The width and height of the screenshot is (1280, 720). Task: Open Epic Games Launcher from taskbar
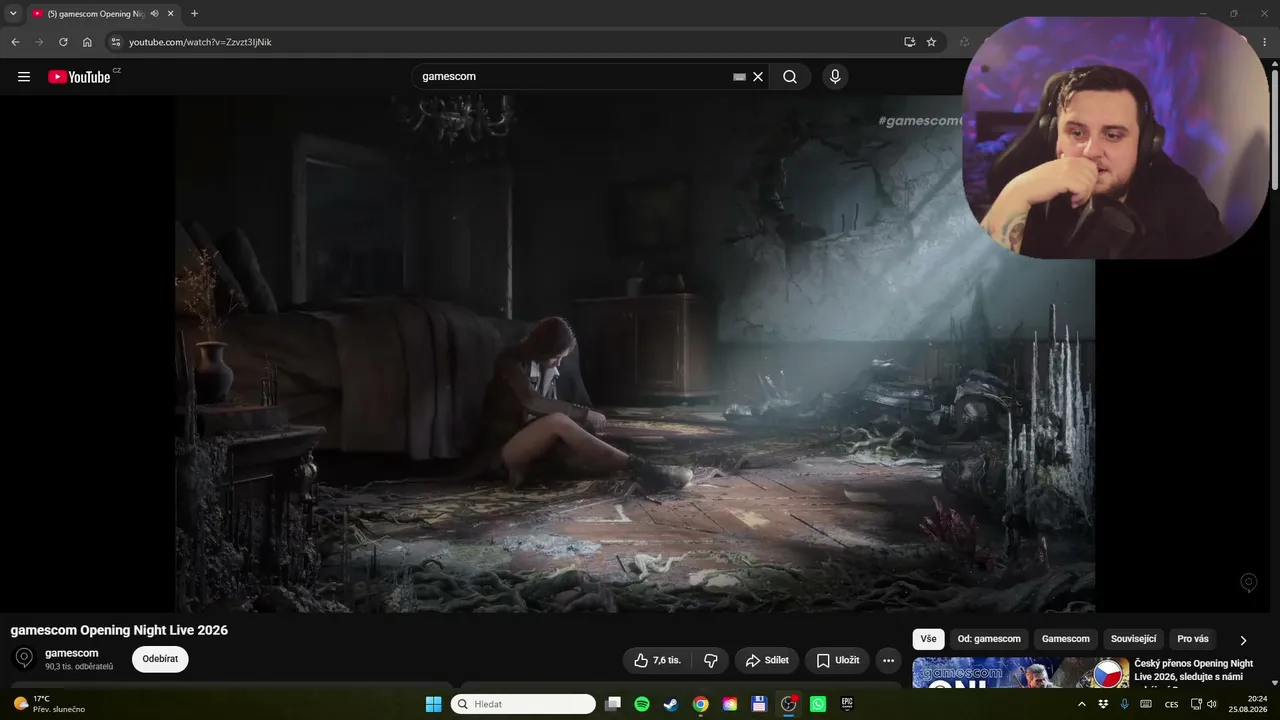847,704
